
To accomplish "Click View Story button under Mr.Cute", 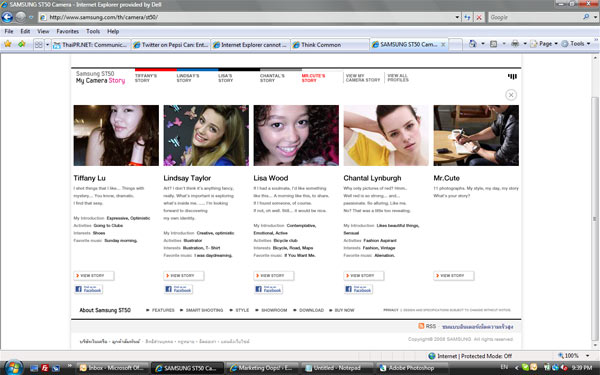I will [x=453, y=276].
